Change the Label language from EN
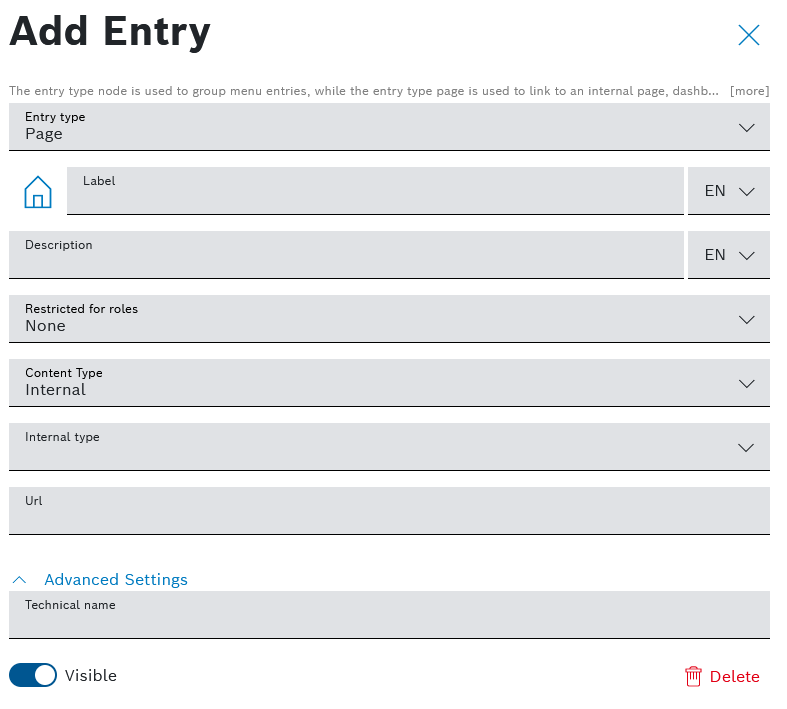Image resolution: width=787 pixels, height=709 pixels. coord(729,191)
